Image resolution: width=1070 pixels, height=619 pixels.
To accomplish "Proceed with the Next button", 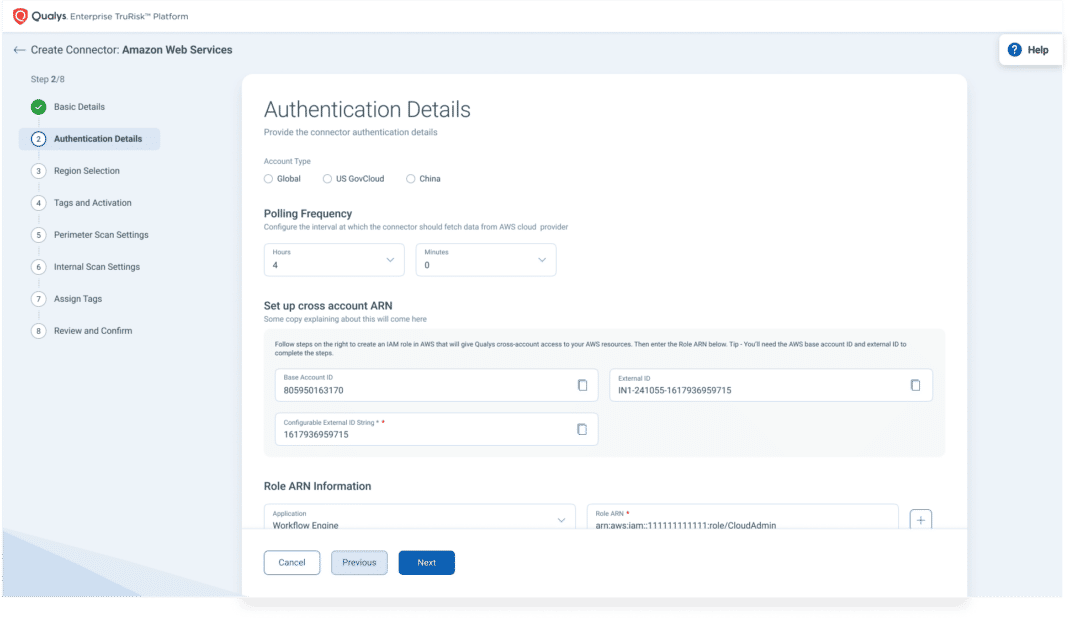I will (426, 562).
